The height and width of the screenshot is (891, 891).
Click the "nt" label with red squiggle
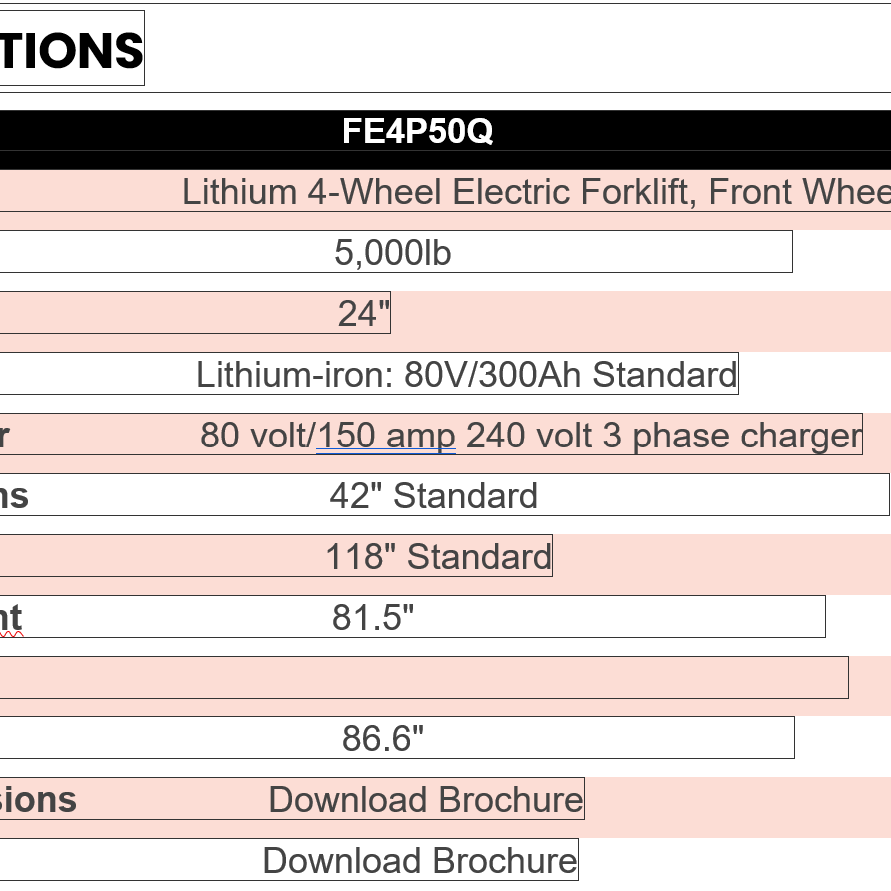click(x=10, y=618)
